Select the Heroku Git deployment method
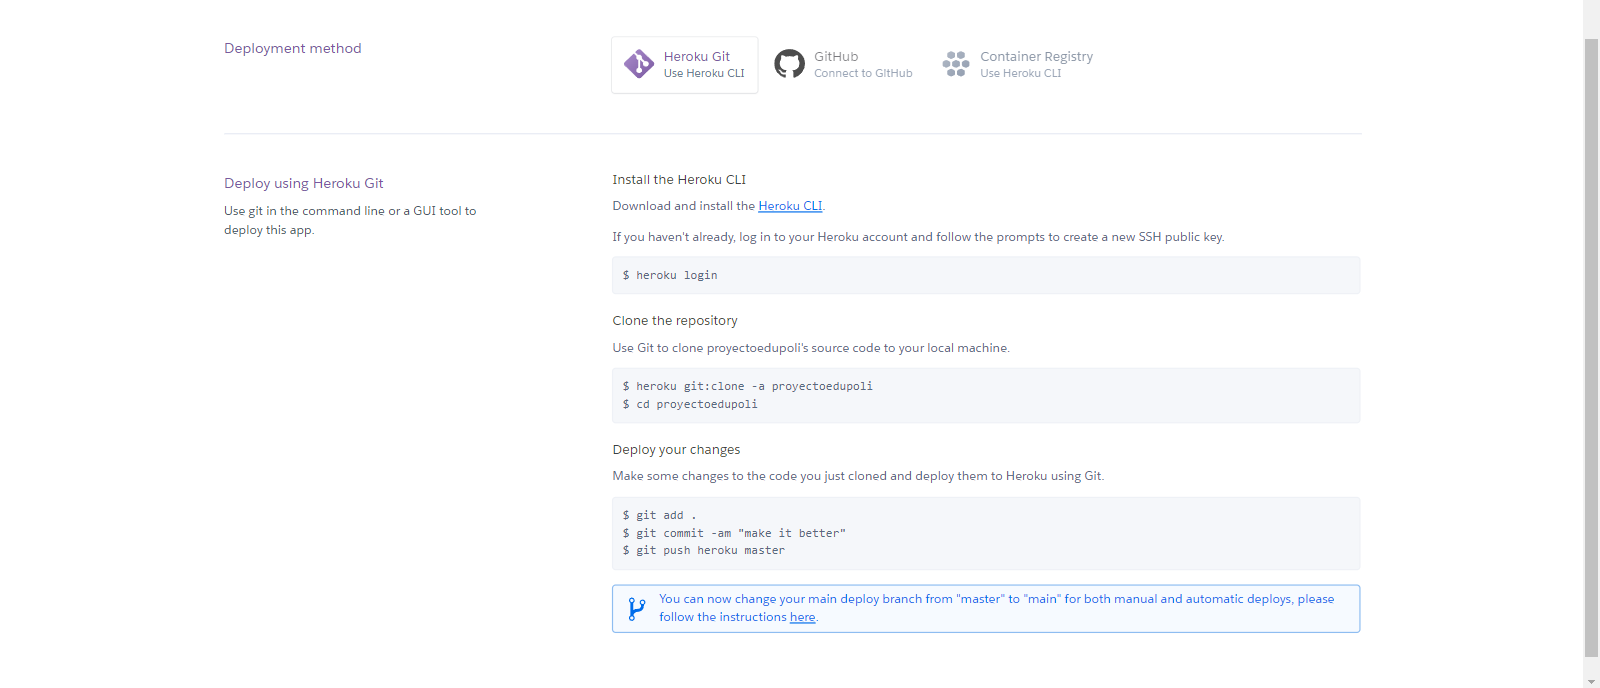 click(x=685, y=65)
